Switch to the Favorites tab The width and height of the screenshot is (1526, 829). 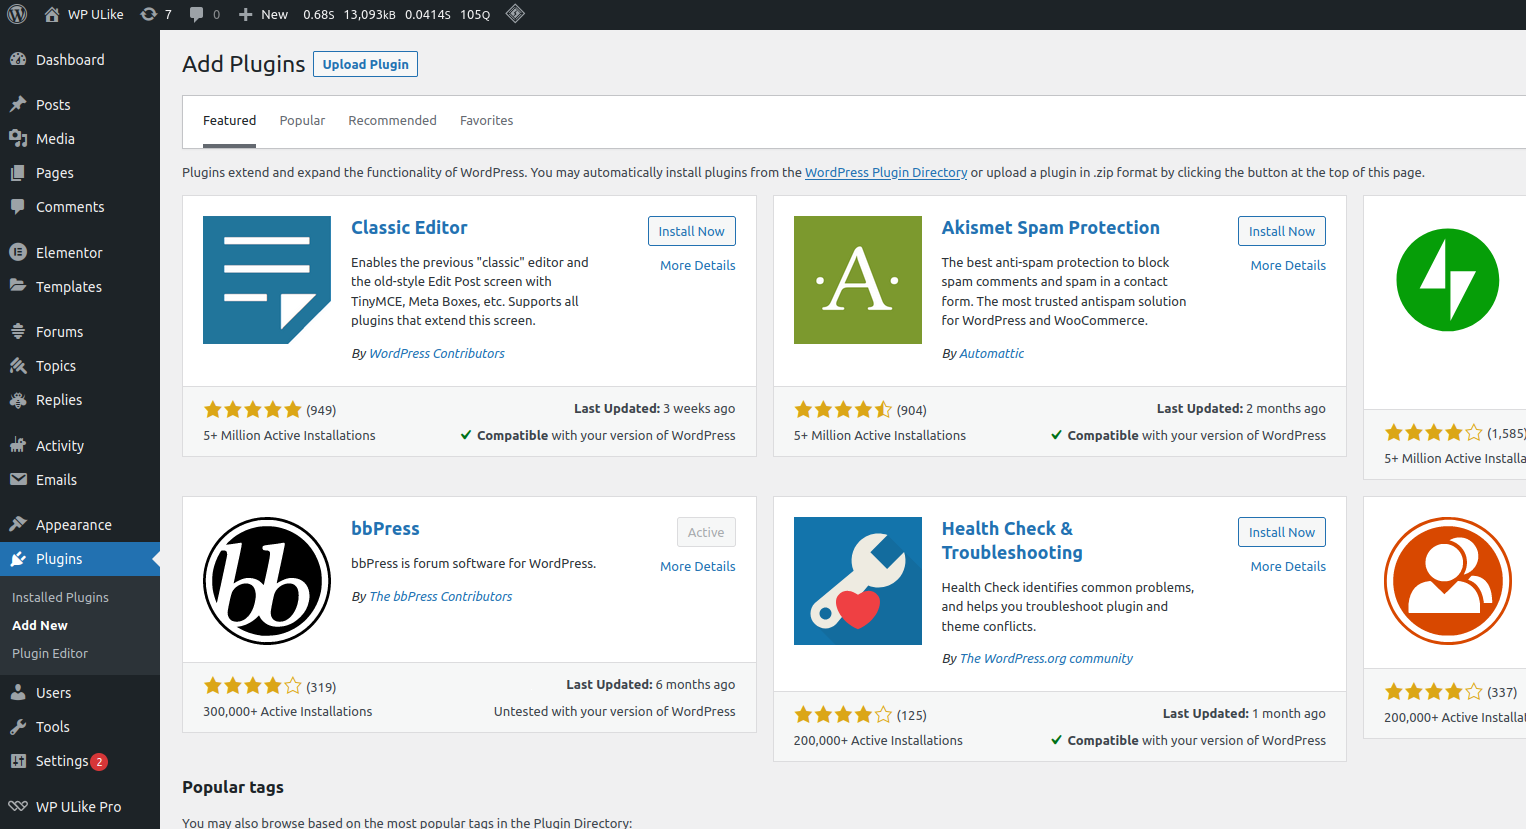pyautogui.click(x=486, y=120)
